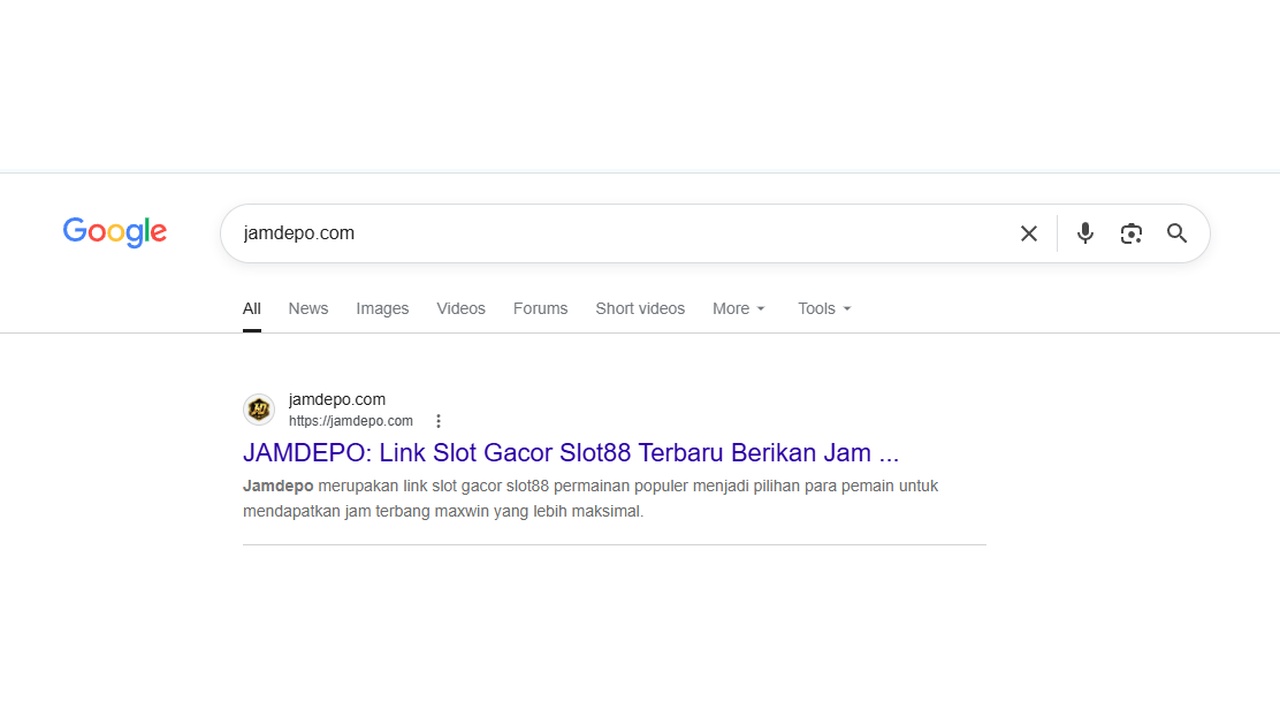Image resolution: width=1280 pixels, height=720 pixels.
Task: Clear the search box with the X icon
Action: 1029,233
